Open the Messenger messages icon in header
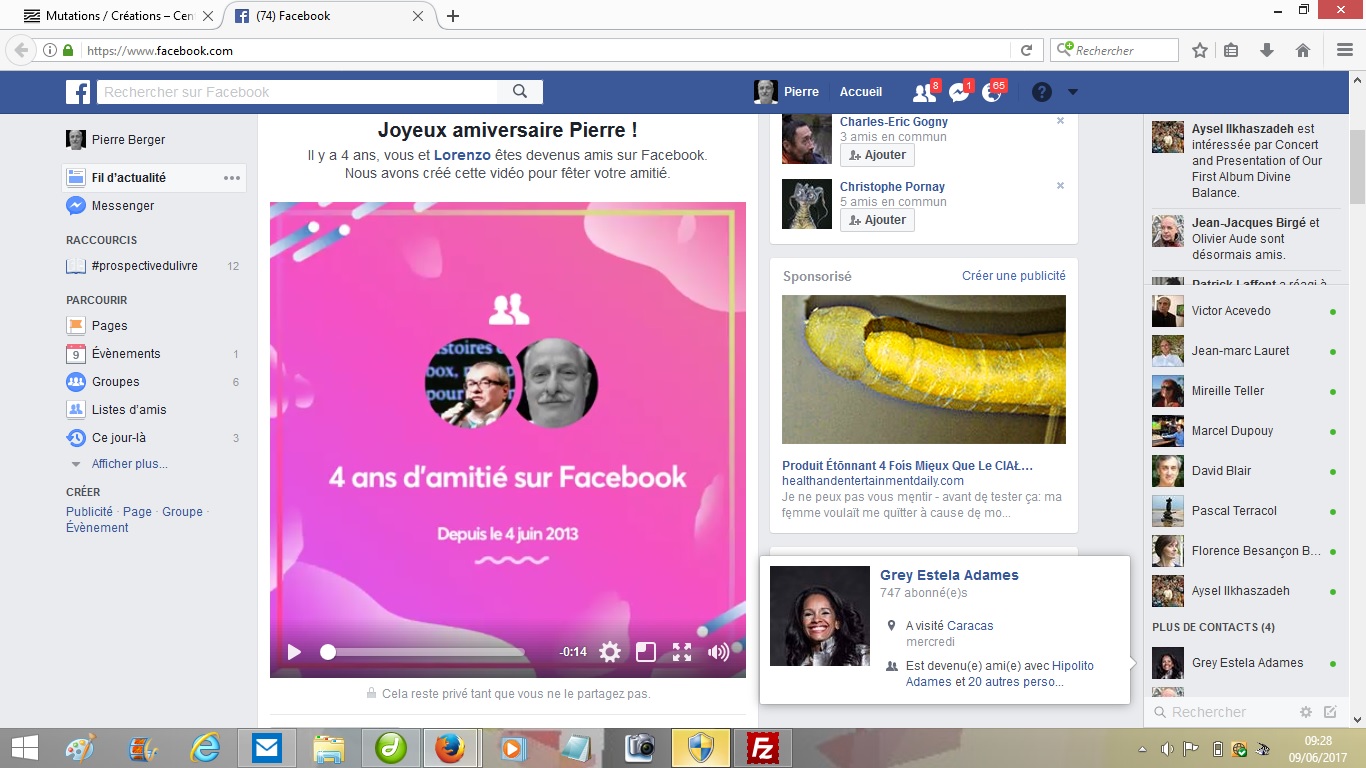1366x768 pixels. point(958,92)
